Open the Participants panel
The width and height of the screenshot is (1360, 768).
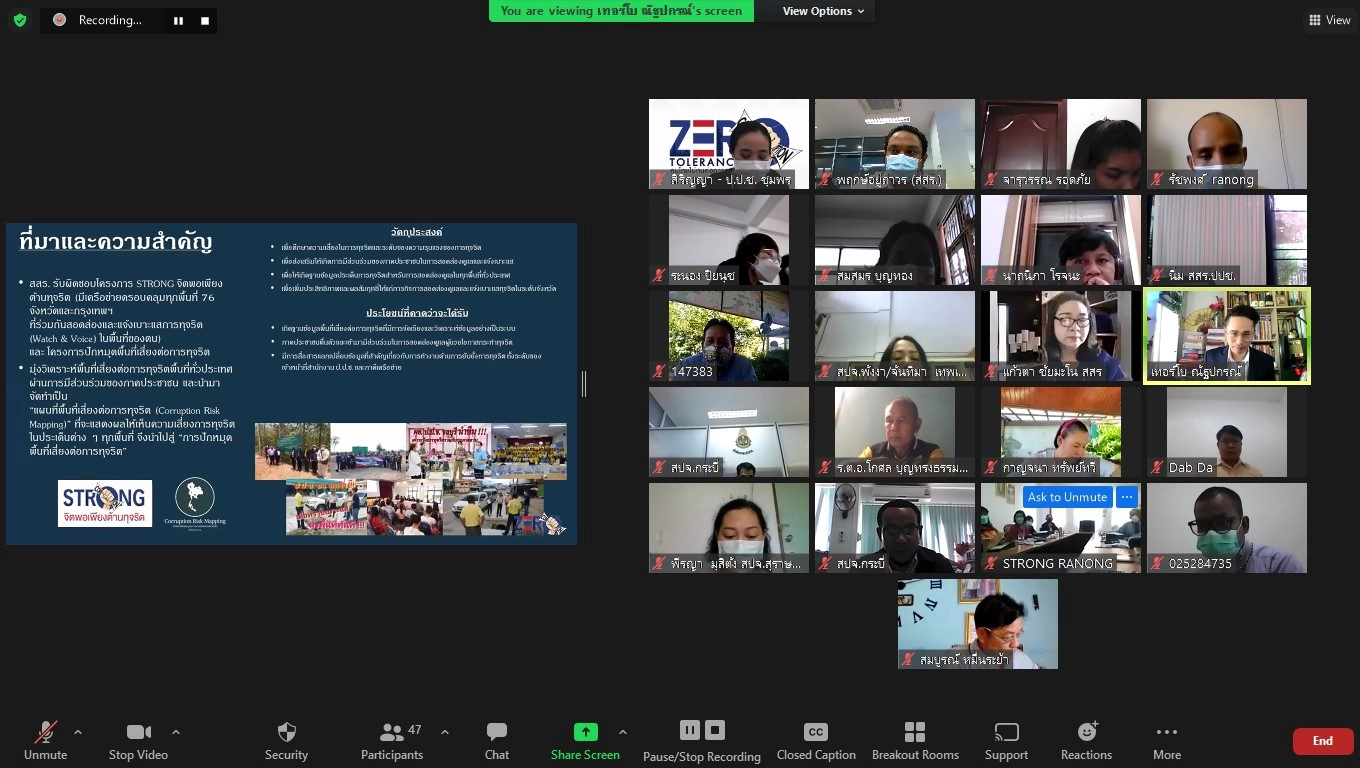coord(392,733)
